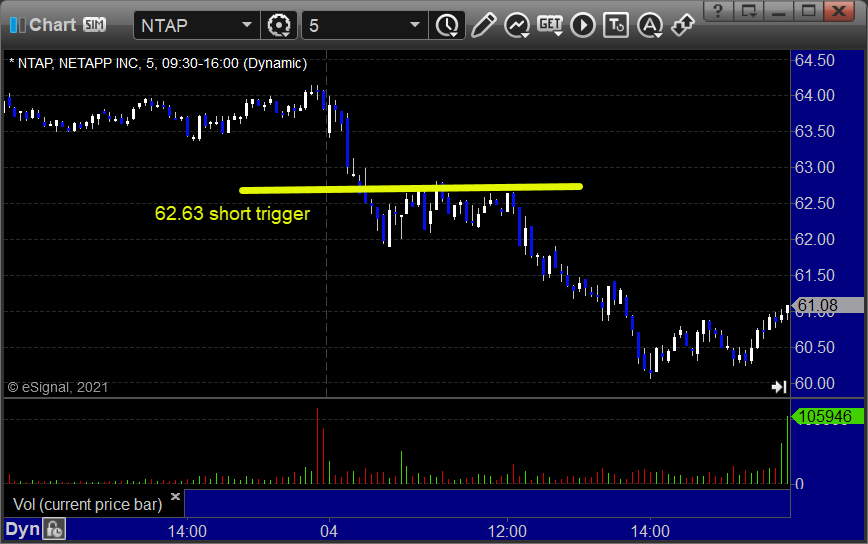This screenshot has width=868, height=544.
Task: Click the SIM mode badge
Action: [x=95, y=25]
